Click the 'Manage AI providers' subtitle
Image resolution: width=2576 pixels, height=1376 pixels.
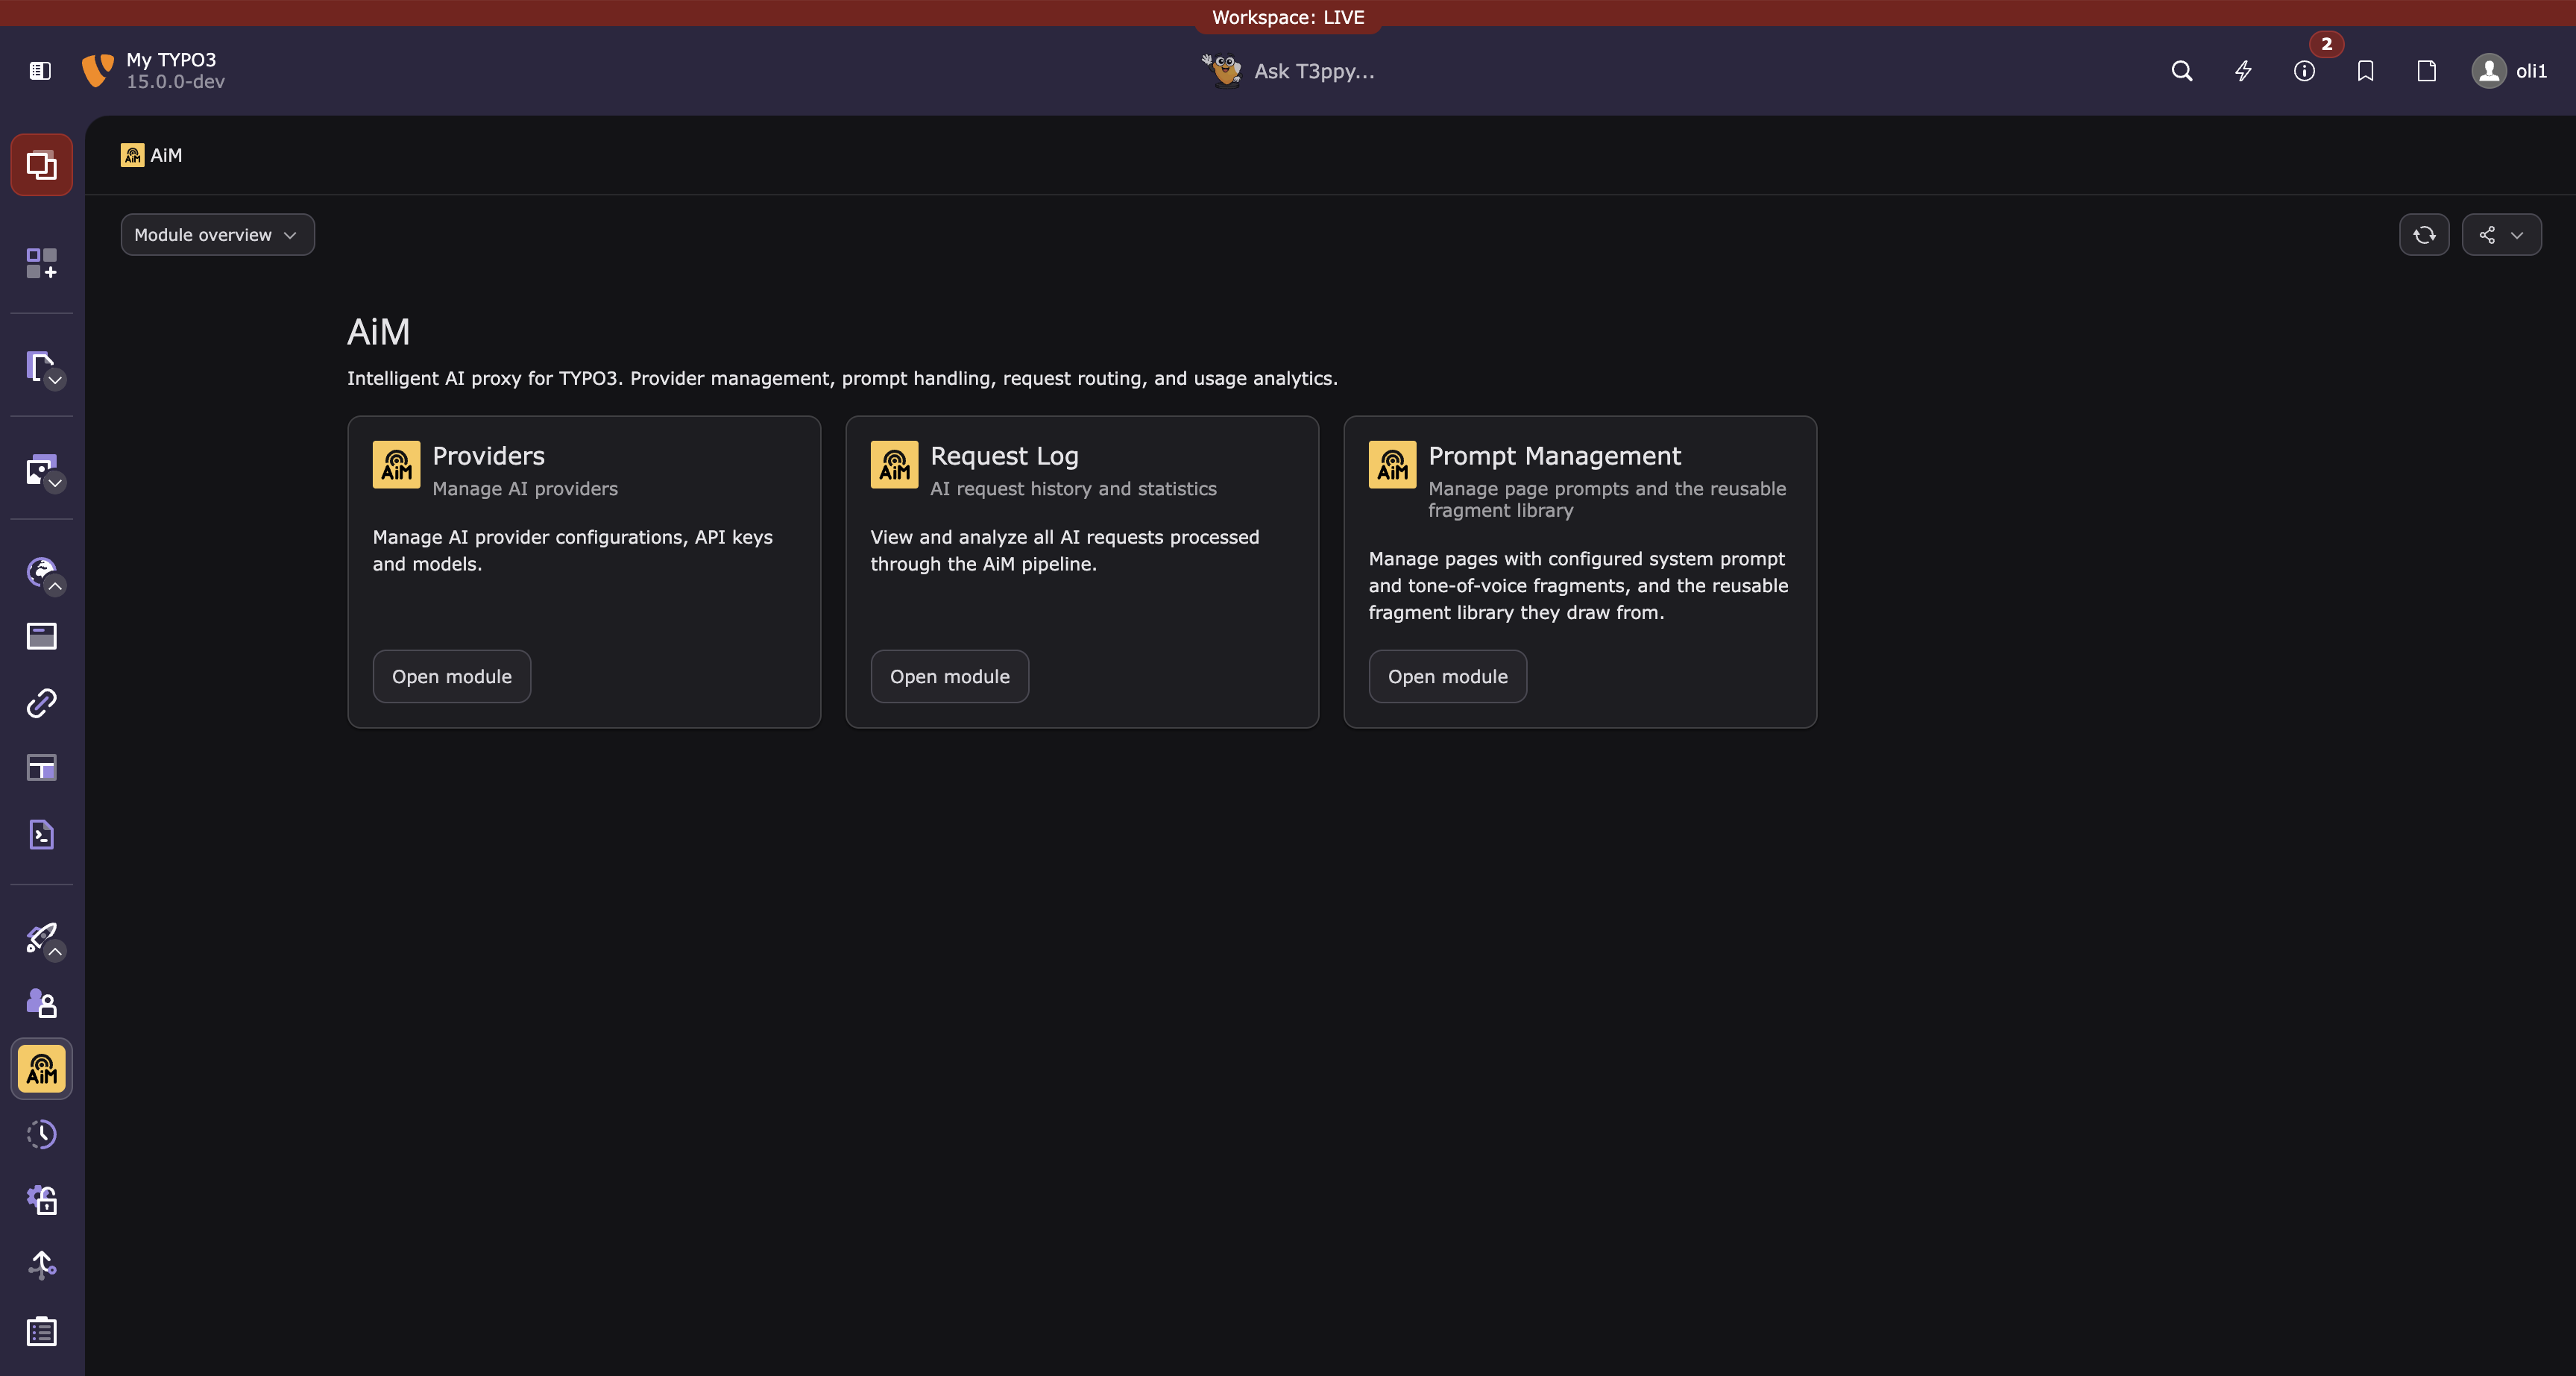coord(525,489)
